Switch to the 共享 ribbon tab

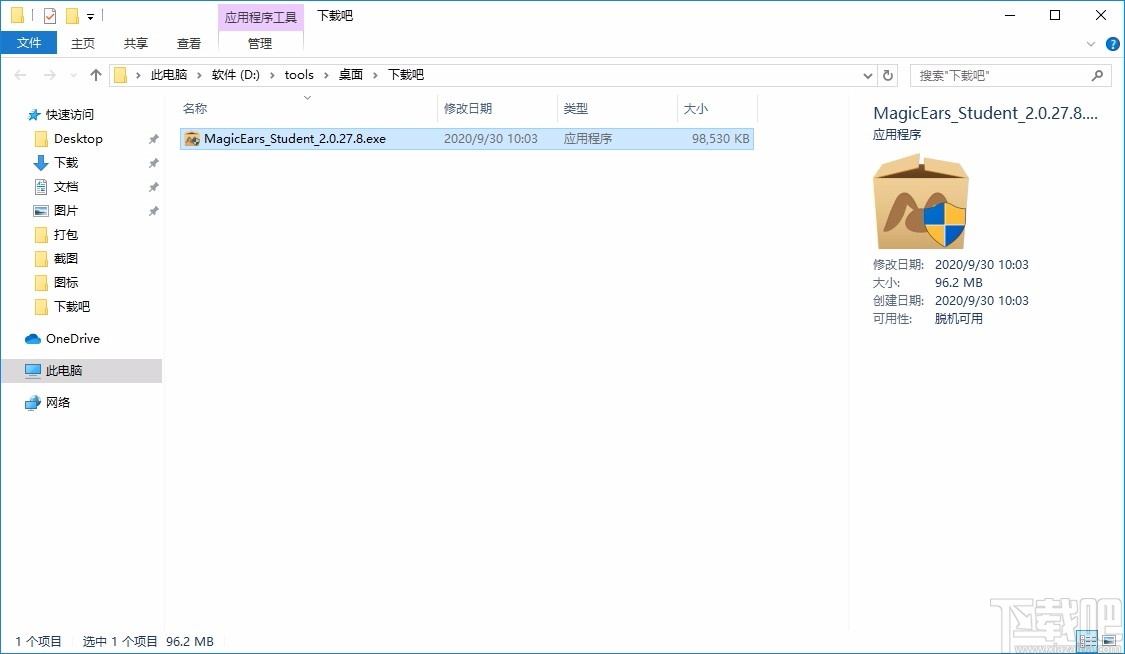coord(136,43)
